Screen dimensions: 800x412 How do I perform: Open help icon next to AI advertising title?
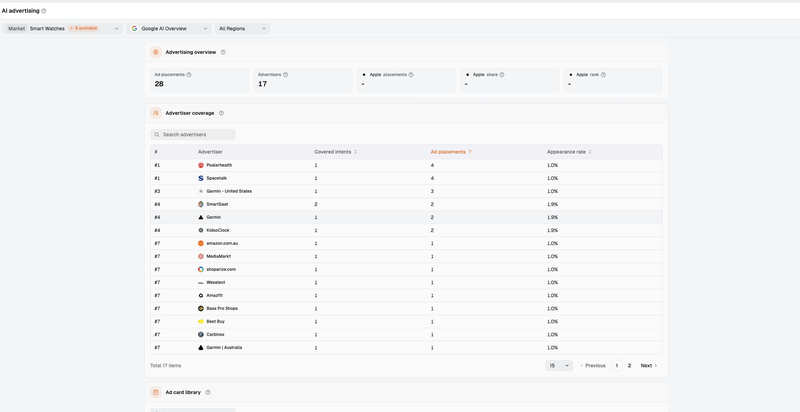point(43,11)
